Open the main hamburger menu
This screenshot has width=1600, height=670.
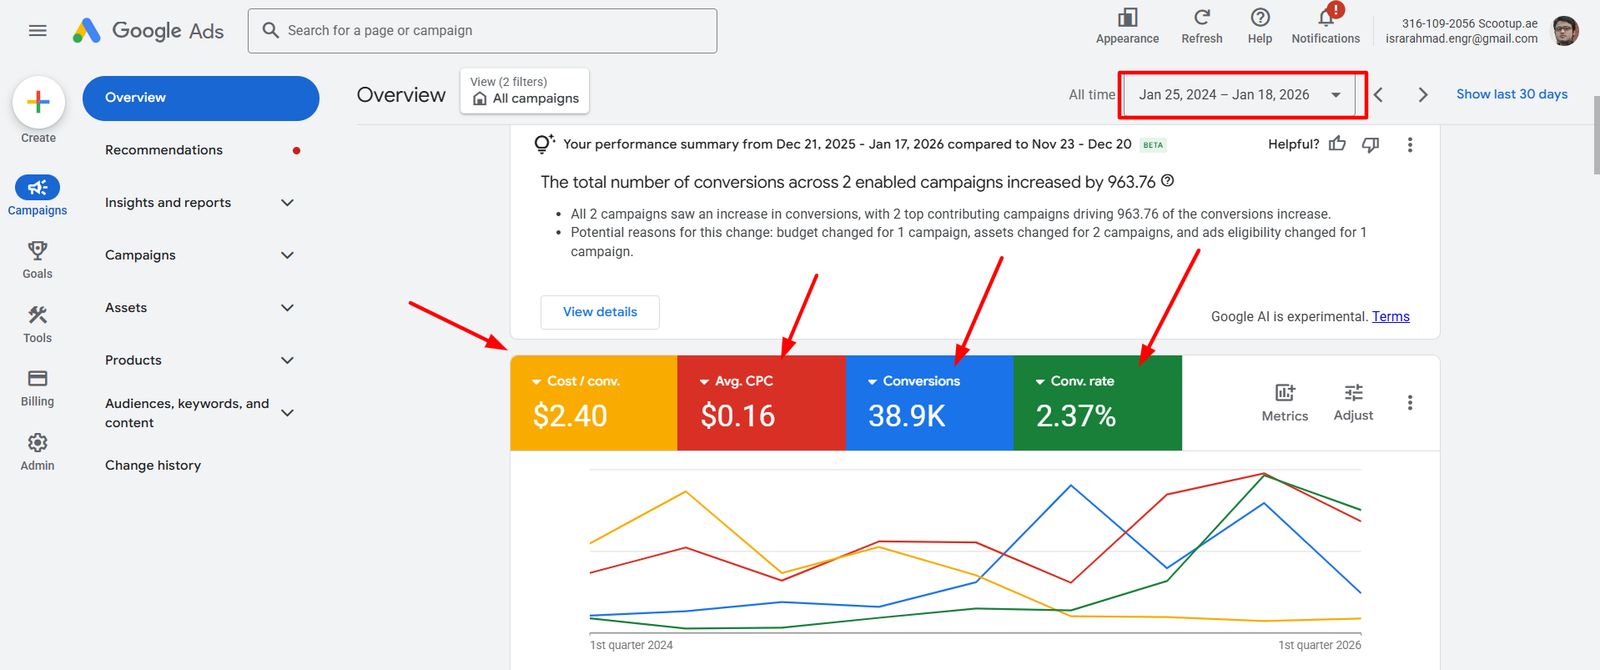click(38, 31)
